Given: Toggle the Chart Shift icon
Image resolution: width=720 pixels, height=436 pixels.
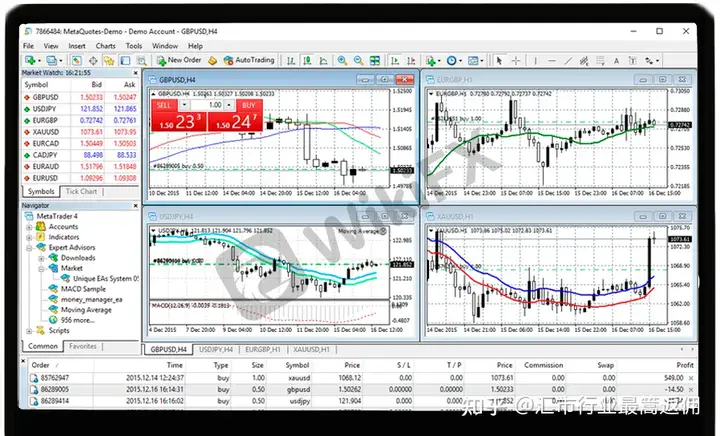Looking at the screenshot, I should point(411,61).
